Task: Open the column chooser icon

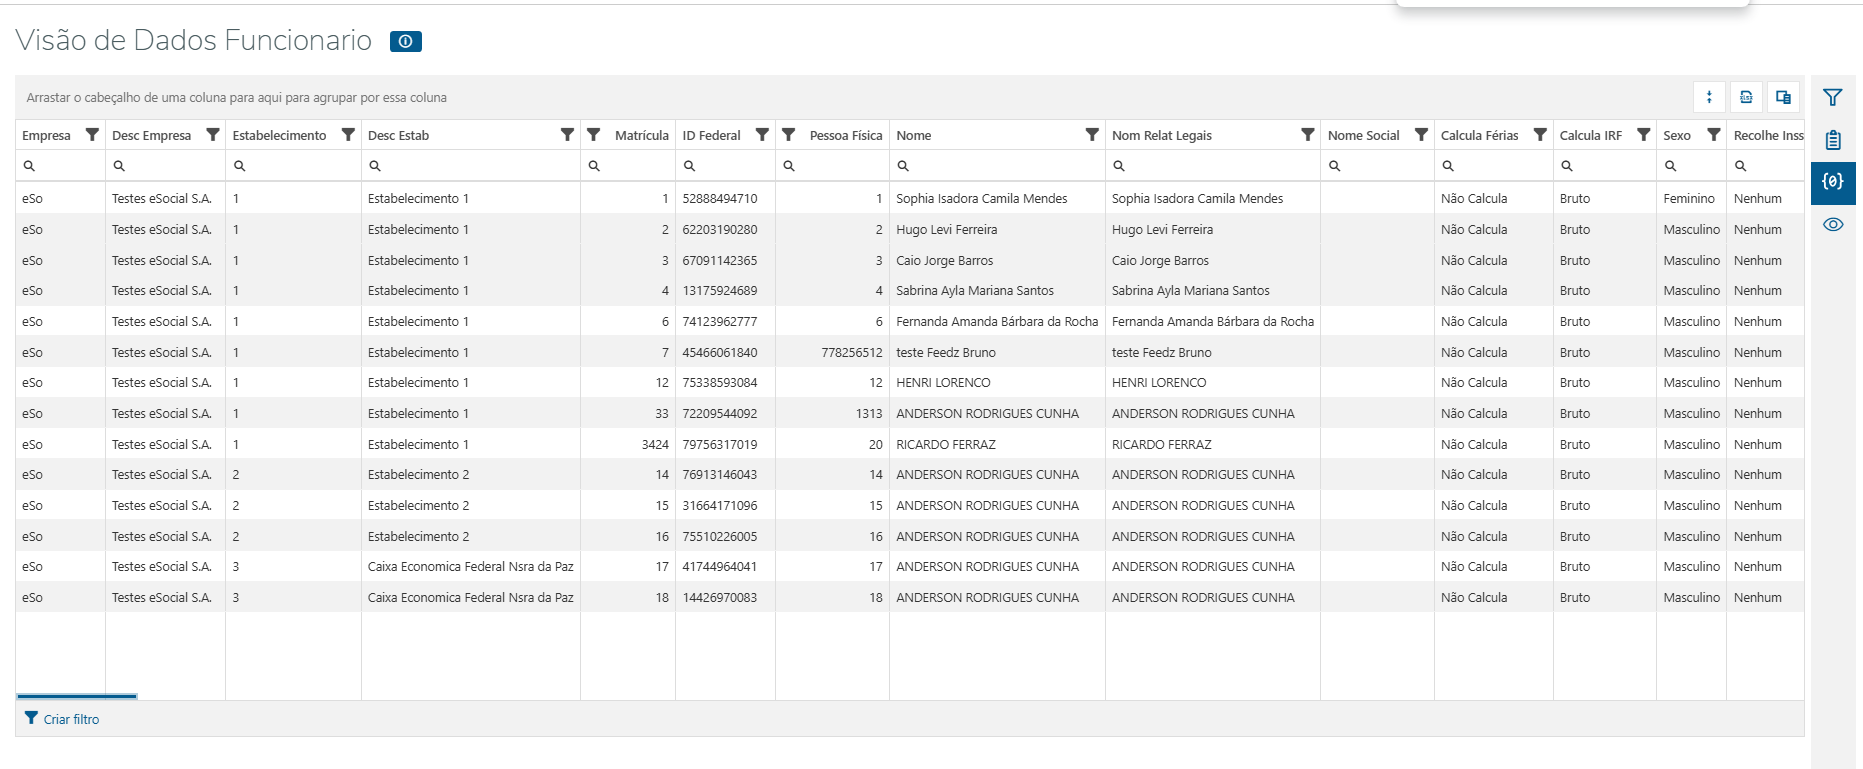Action: [x=1783, y=97]
